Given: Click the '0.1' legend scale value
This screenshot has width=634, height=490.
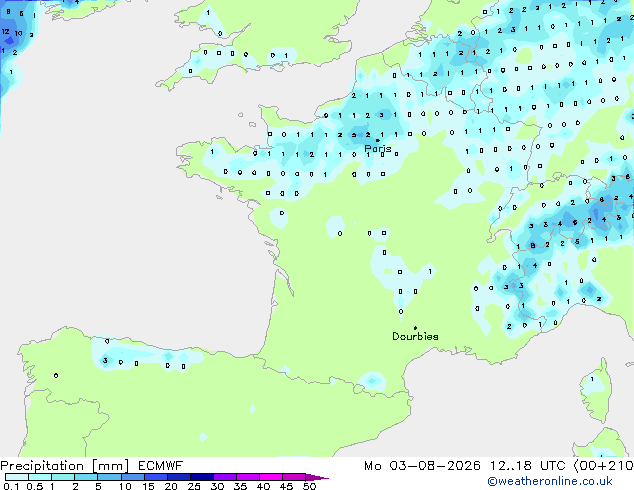Looking at the screenshot, I should (x=11, y=486).
